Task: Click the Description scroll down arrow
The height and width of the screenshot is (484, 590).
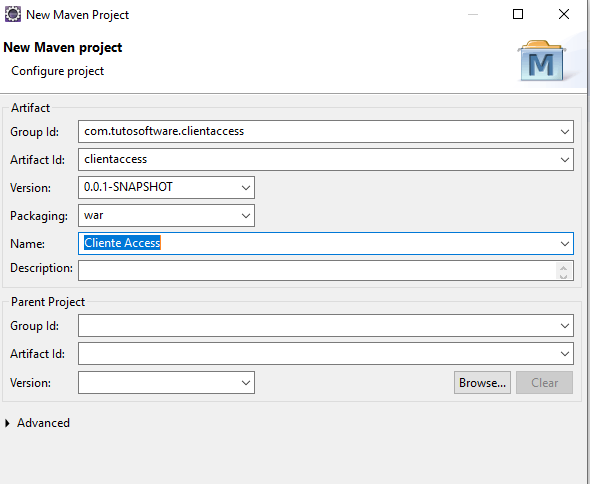Action: click(x=563, y=276)
